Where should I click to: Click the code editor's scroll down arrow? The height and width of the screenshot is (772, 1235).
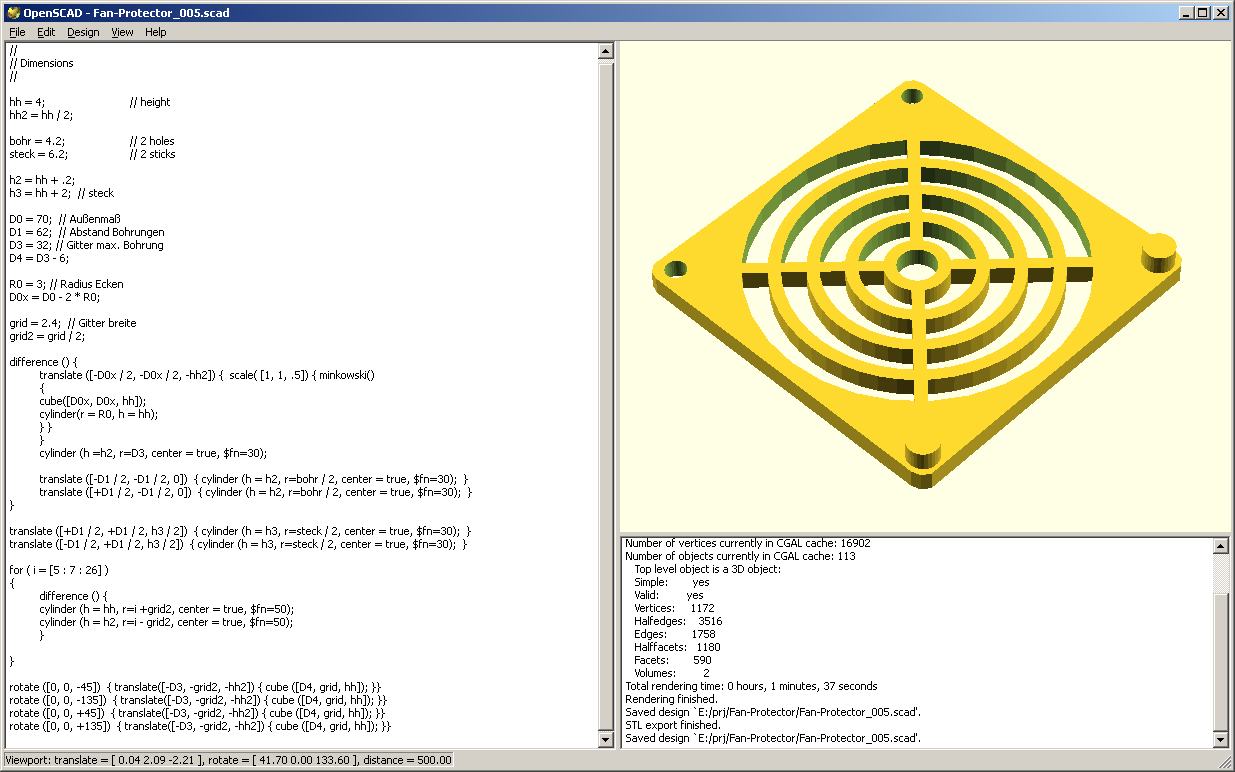[605, 739]
